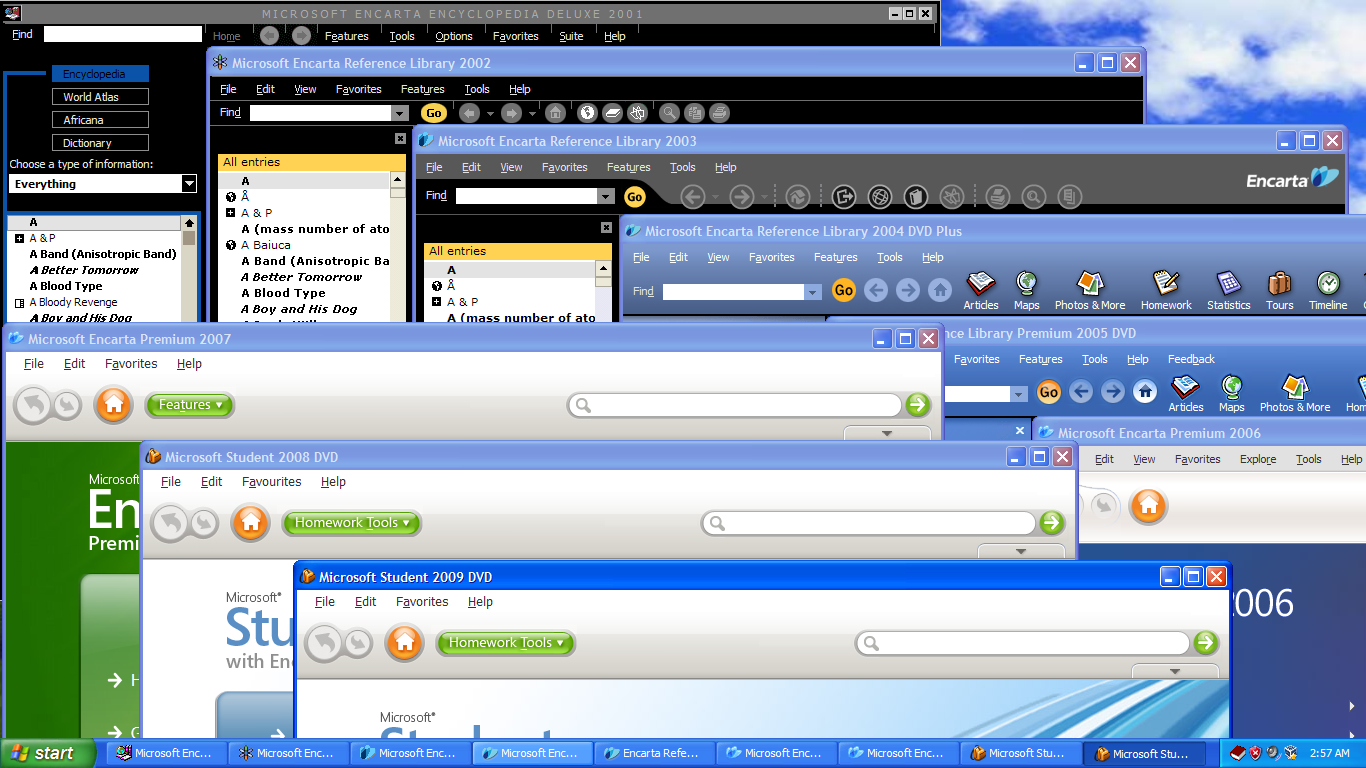Click orange Home button in Encarta 2006

point(1148,505)
